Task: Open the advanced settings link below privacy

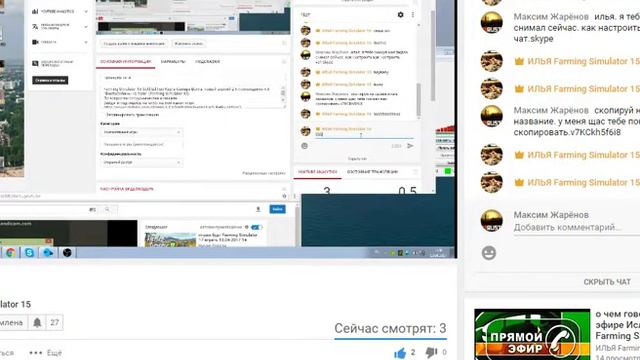Action: (x=263, y=173)
